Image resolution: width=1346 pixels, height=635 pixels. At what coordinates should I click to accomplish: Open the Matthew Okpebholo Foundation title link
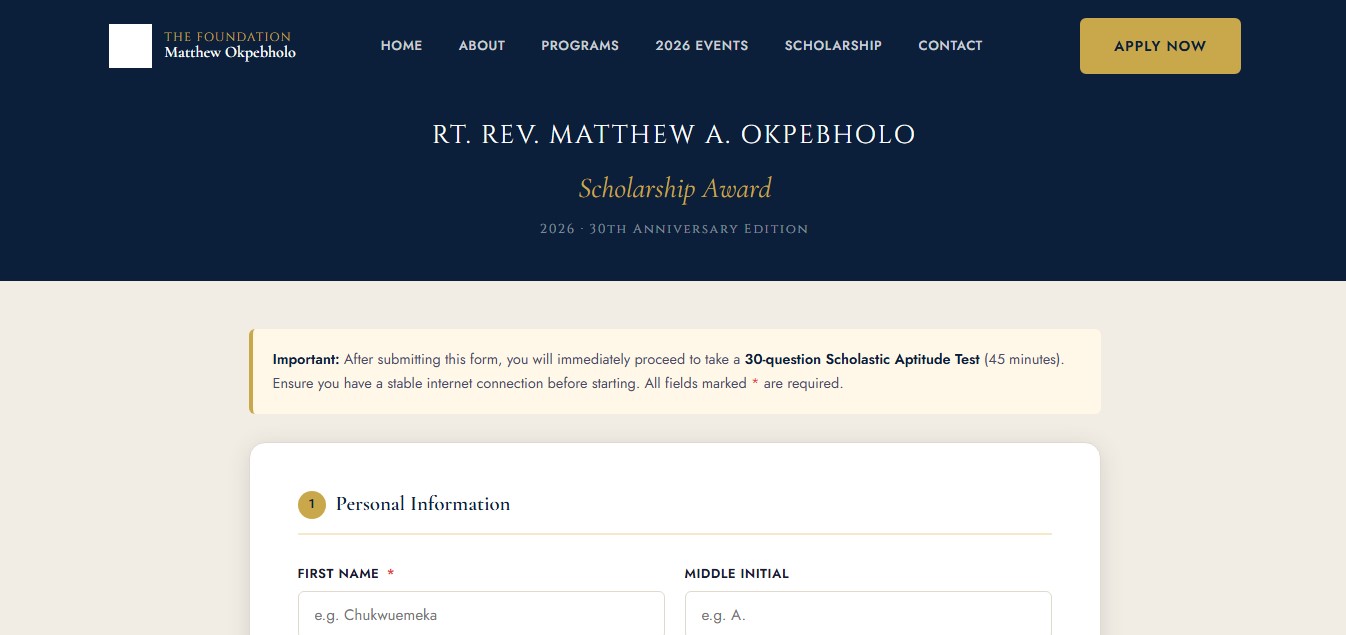[230, 45]
